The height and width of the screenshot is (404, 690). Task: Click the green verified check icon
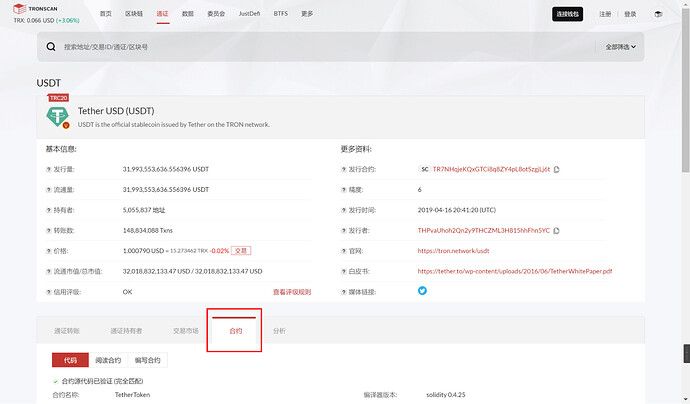(x=55, y=382)
